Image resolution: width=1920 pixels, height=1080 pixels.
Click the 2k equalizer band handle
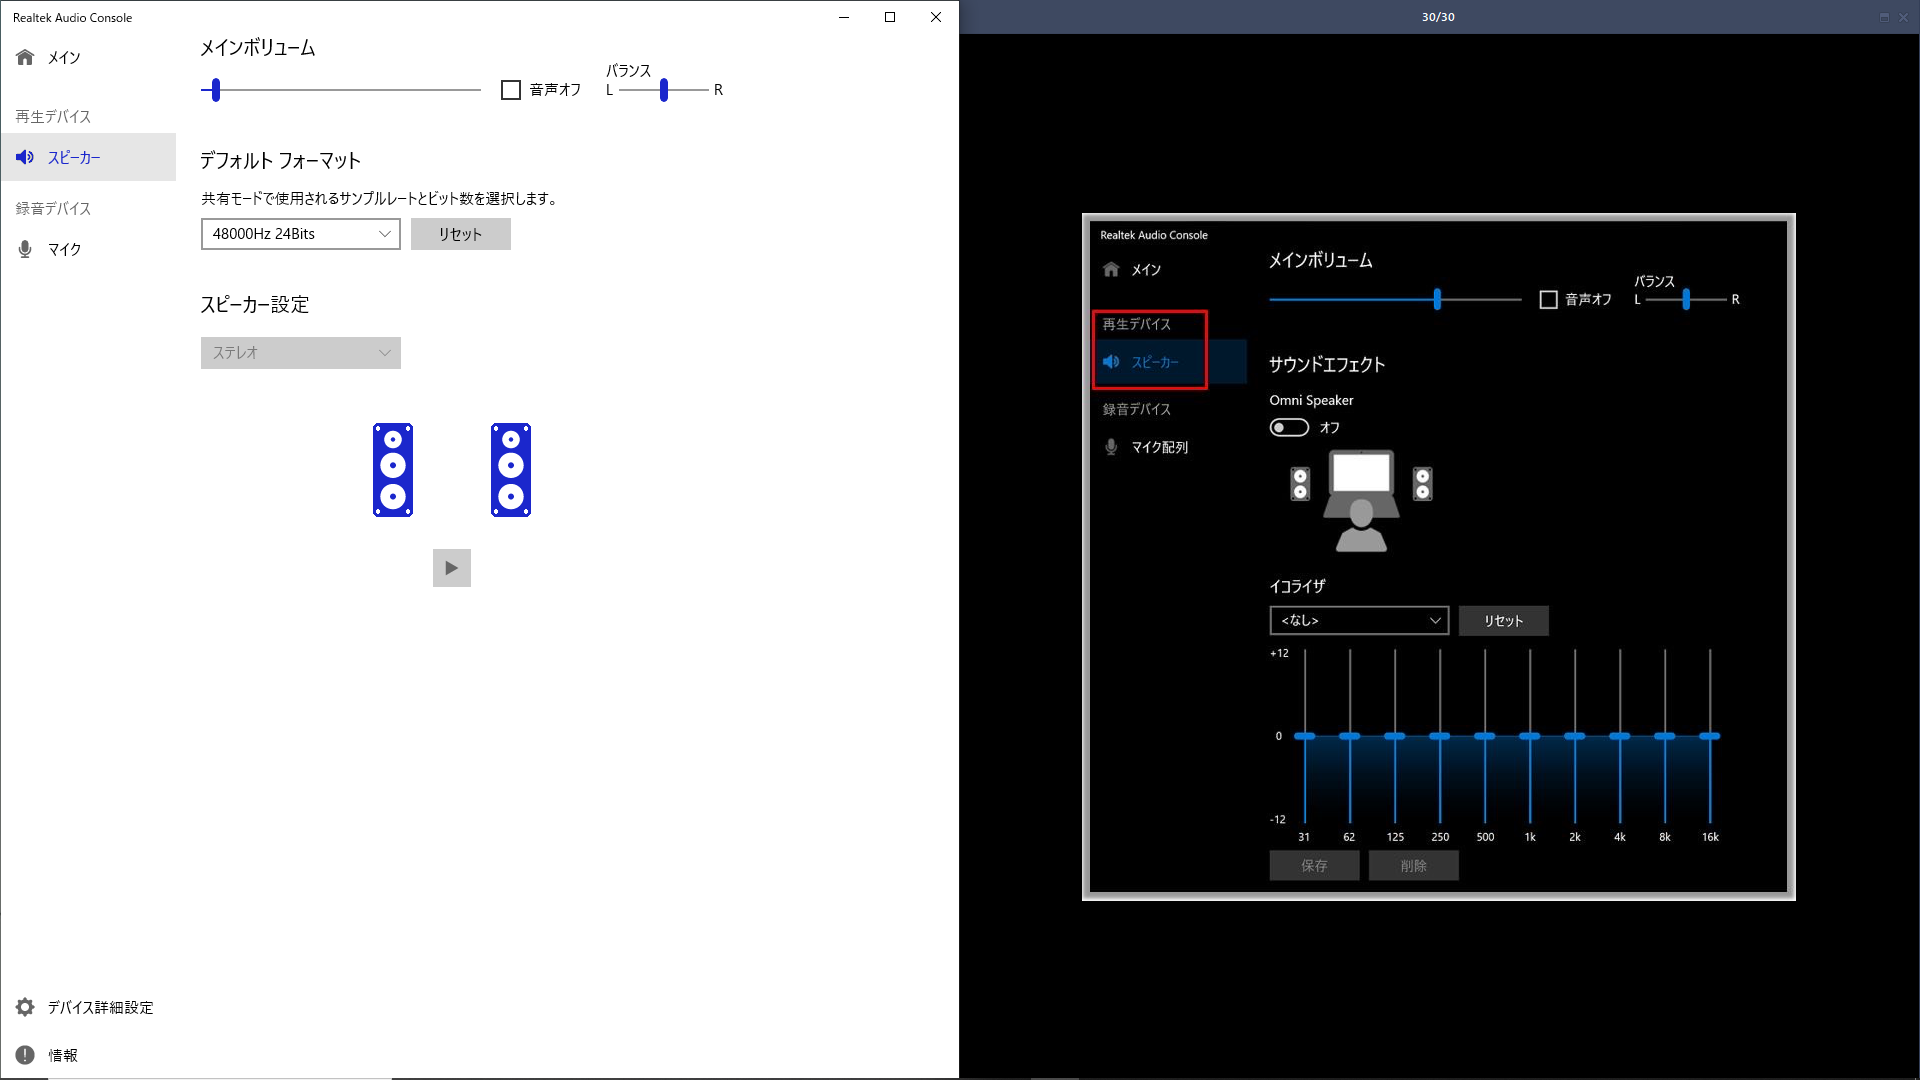tap(1574, 736)
